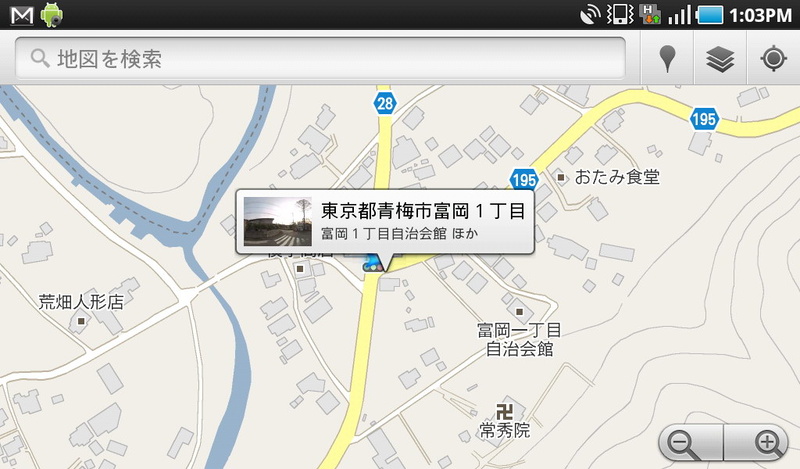800x469 pixels.
Task: Tap the search magnifier icon
Action: click(40, 58)
